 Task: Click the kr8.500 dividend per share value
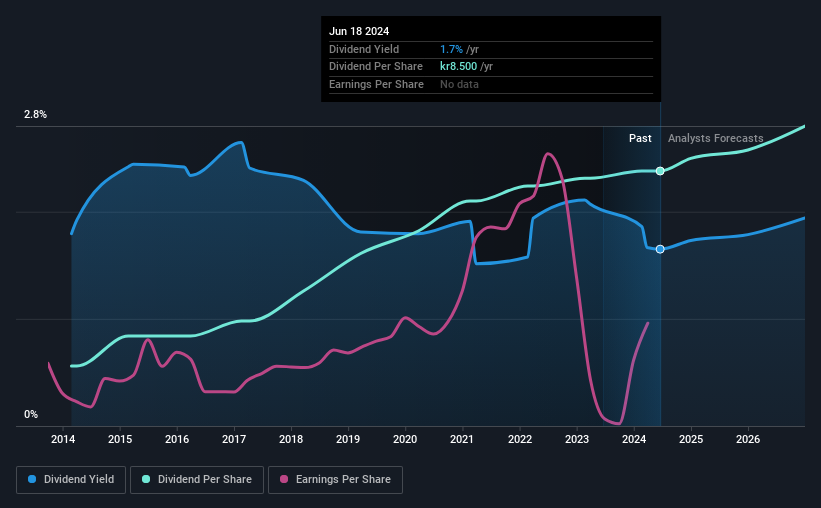click(x=459, y=67)
